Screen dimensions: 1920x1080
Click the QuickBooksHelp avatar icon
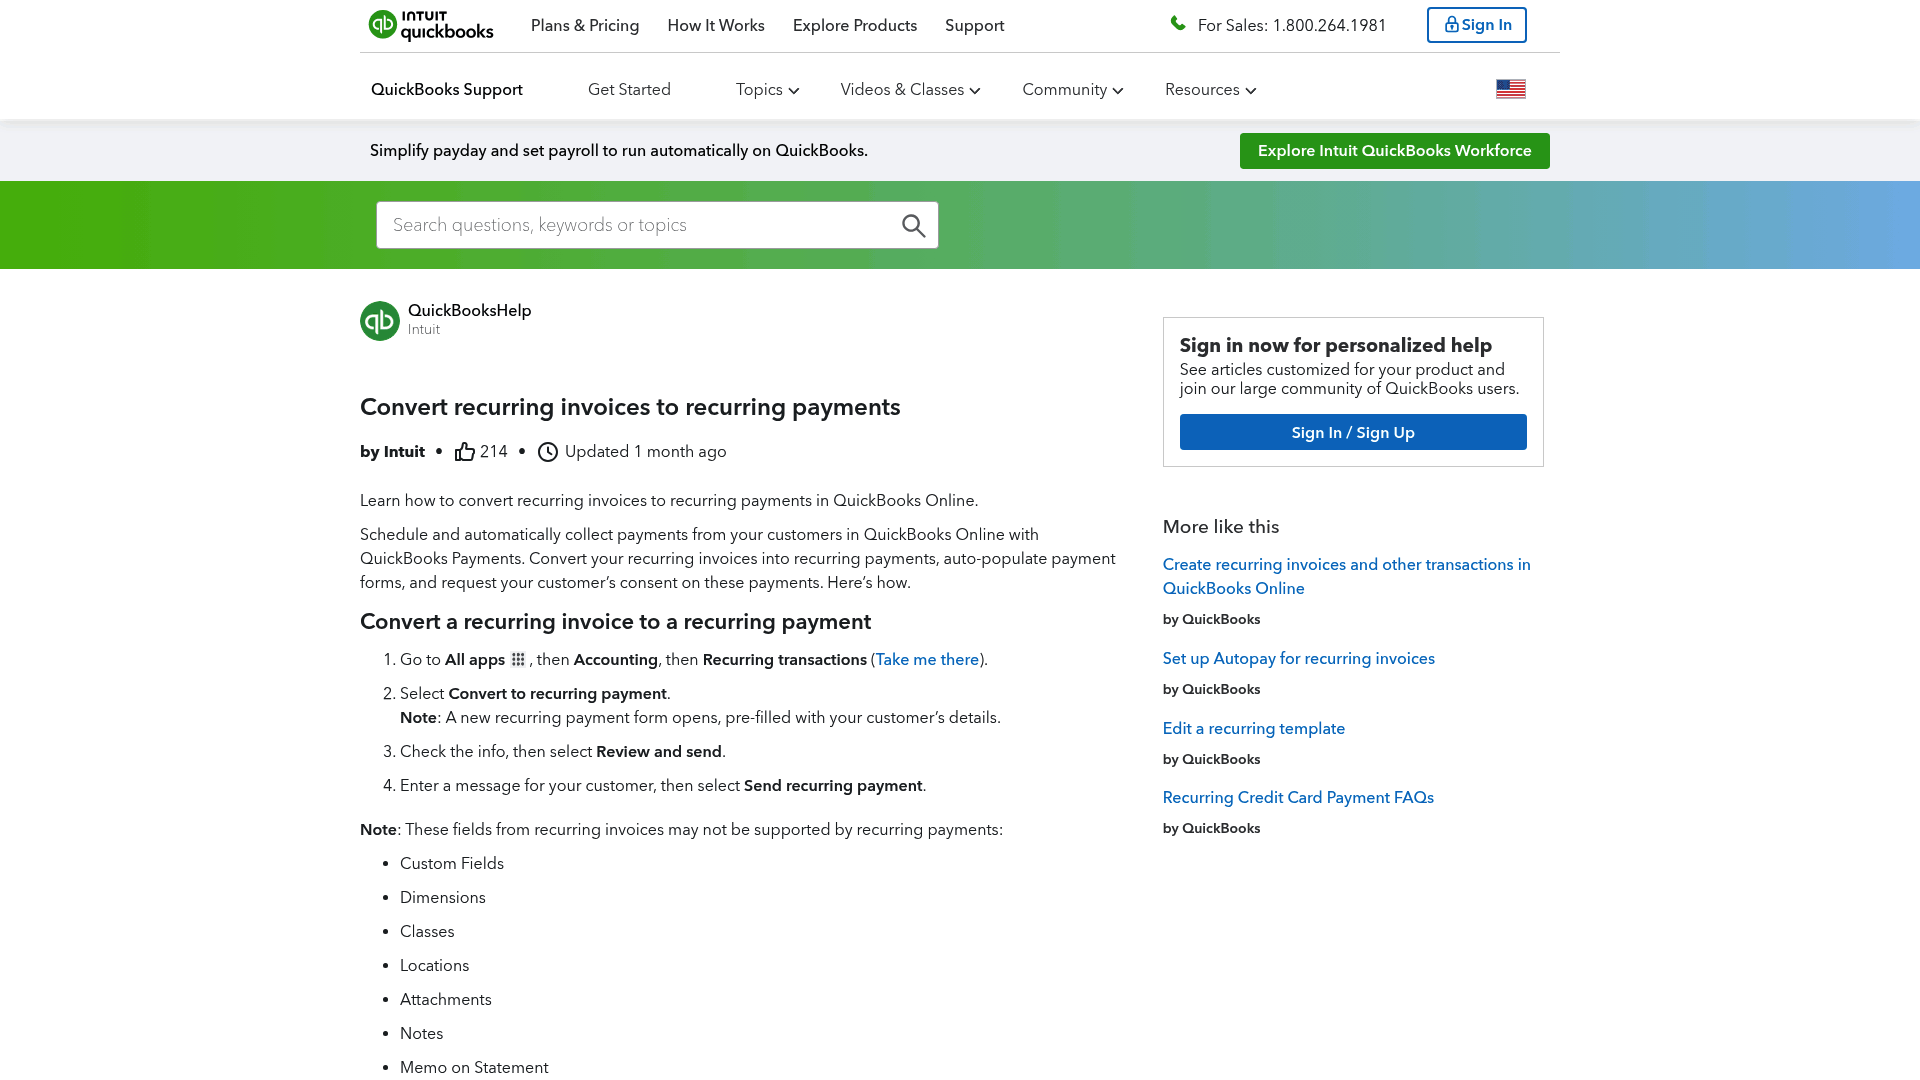[380, 321]
